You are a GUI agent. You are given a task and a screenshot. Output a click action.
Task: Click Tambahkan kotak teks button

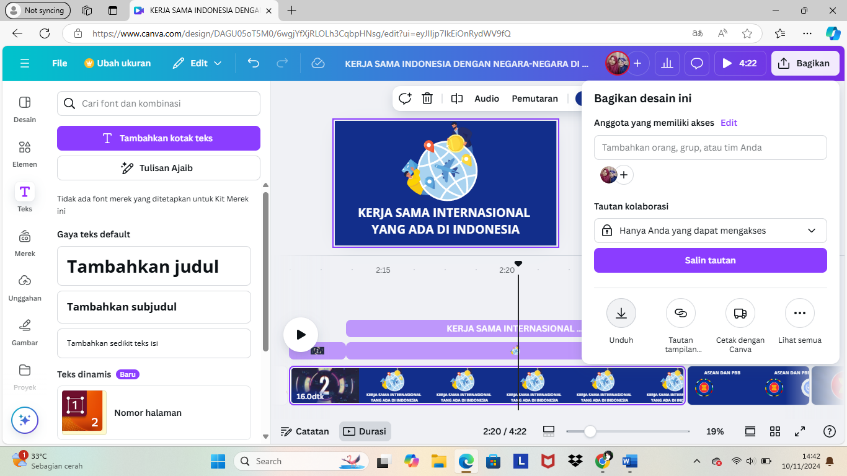pos(158,138)
